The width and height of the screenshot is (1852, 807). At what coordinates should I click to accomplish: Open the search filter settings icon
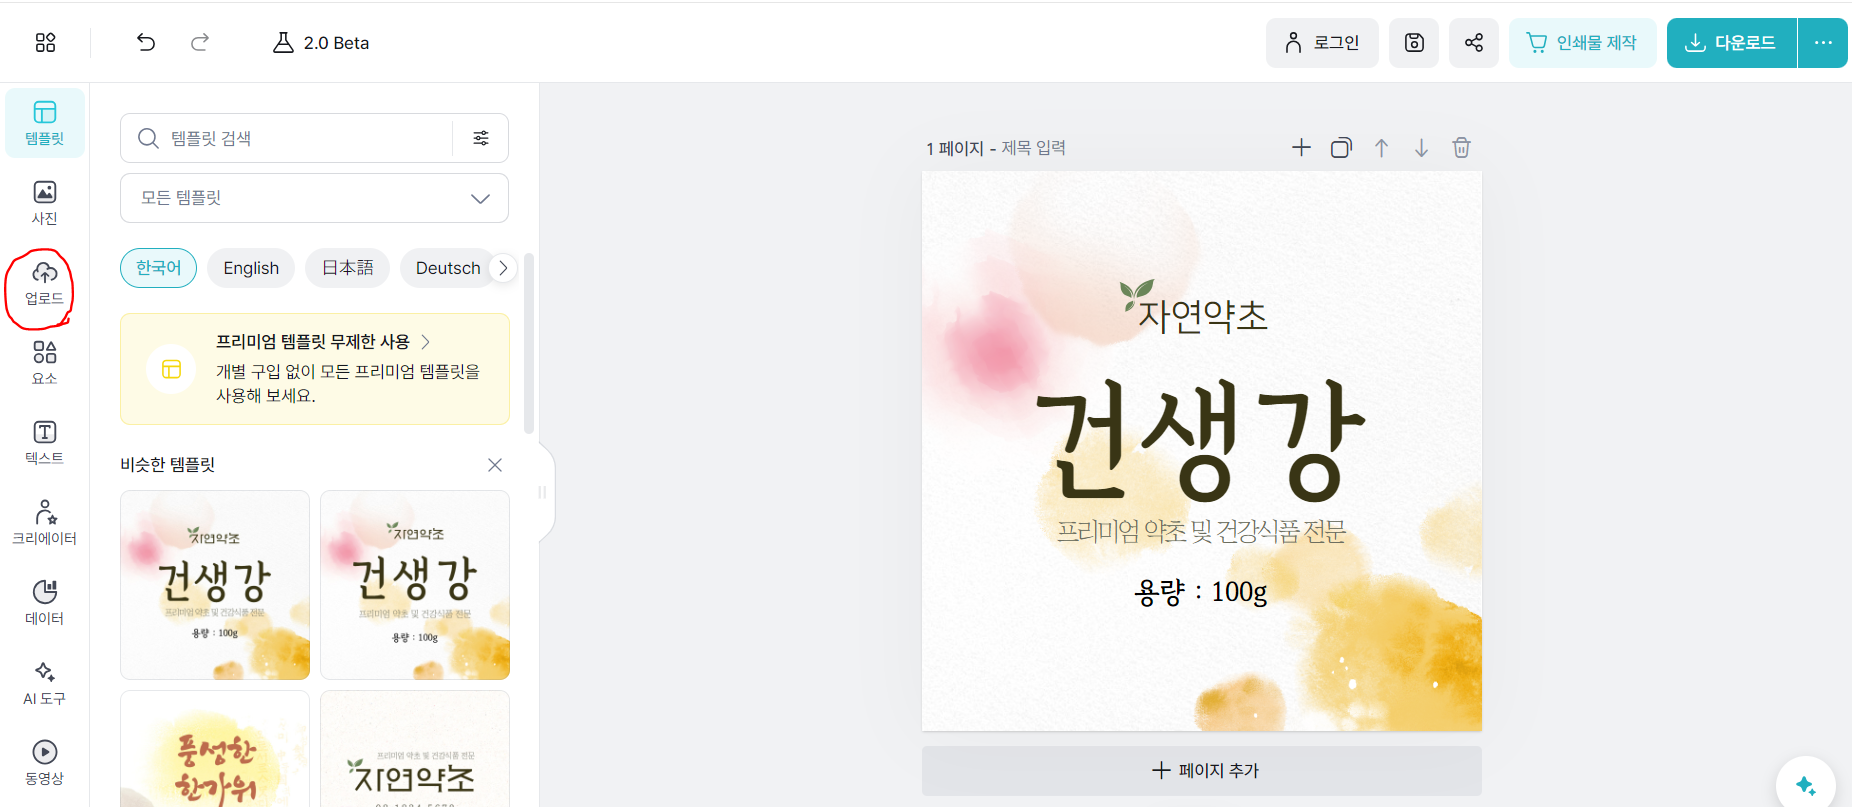[481, 138]
